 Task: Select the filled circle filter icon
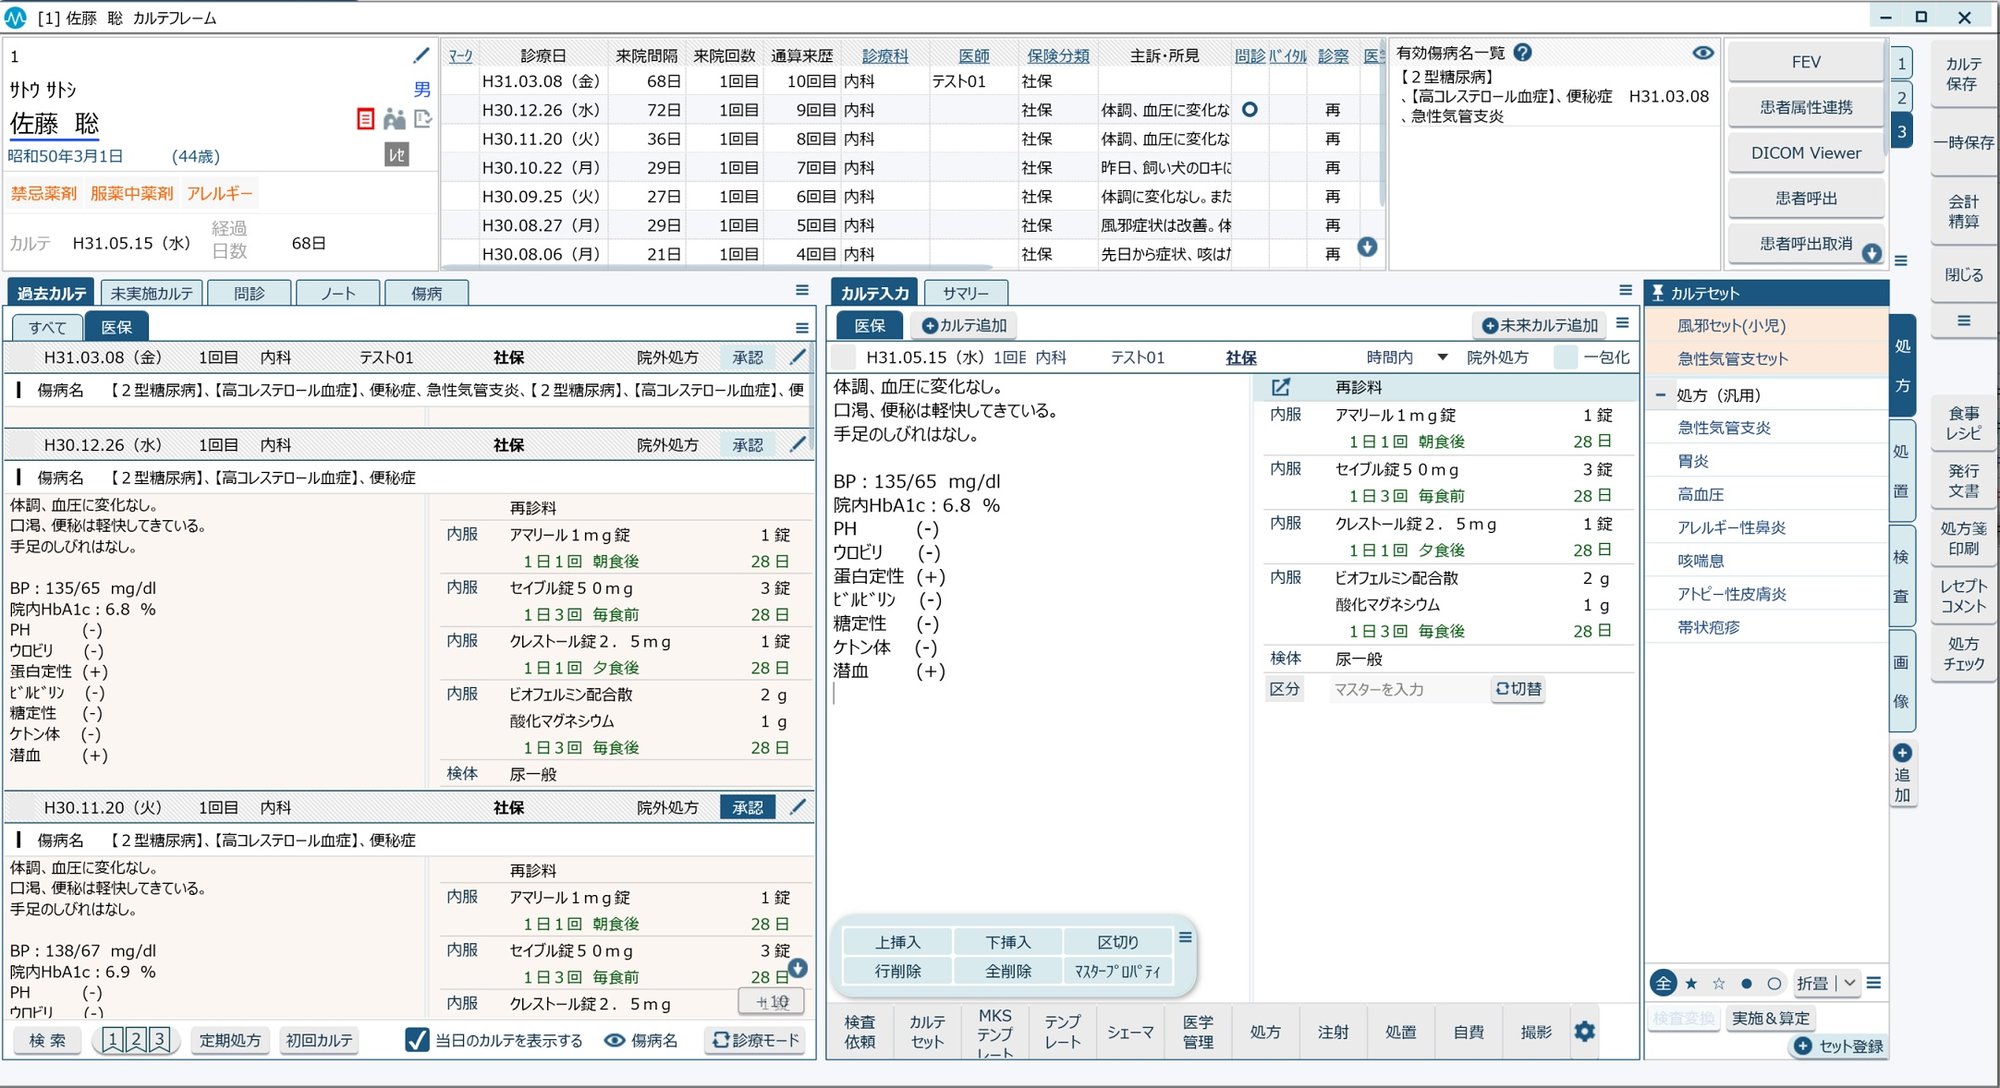click(x=1746, y=983)
